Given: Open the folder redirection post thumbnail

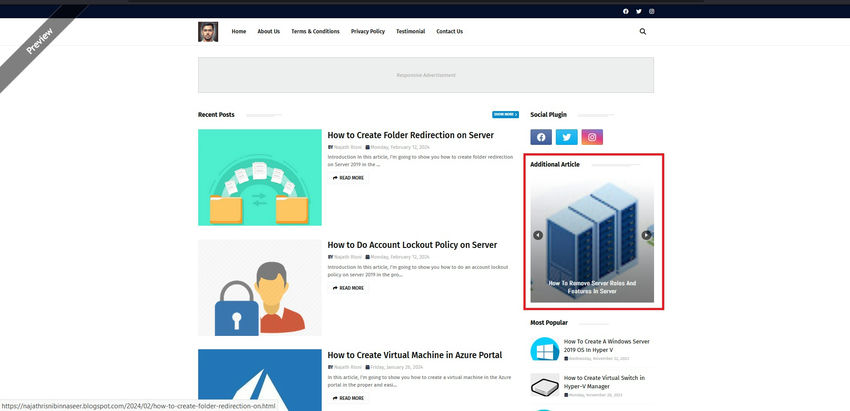Looking at the screenshot, I should (x=260, y=177).
